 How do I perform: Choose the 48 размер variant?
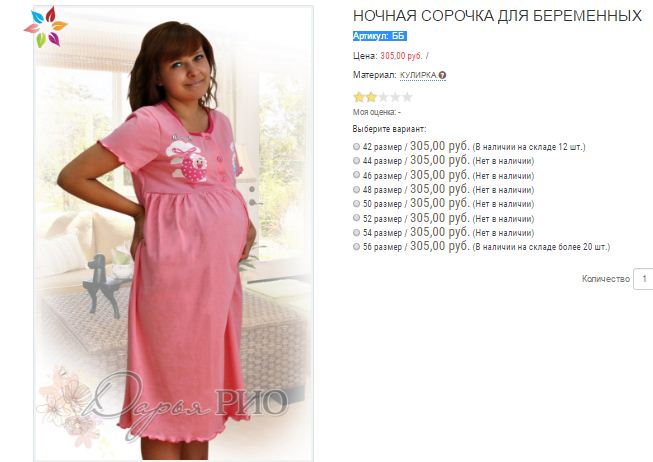pos(356,190)
